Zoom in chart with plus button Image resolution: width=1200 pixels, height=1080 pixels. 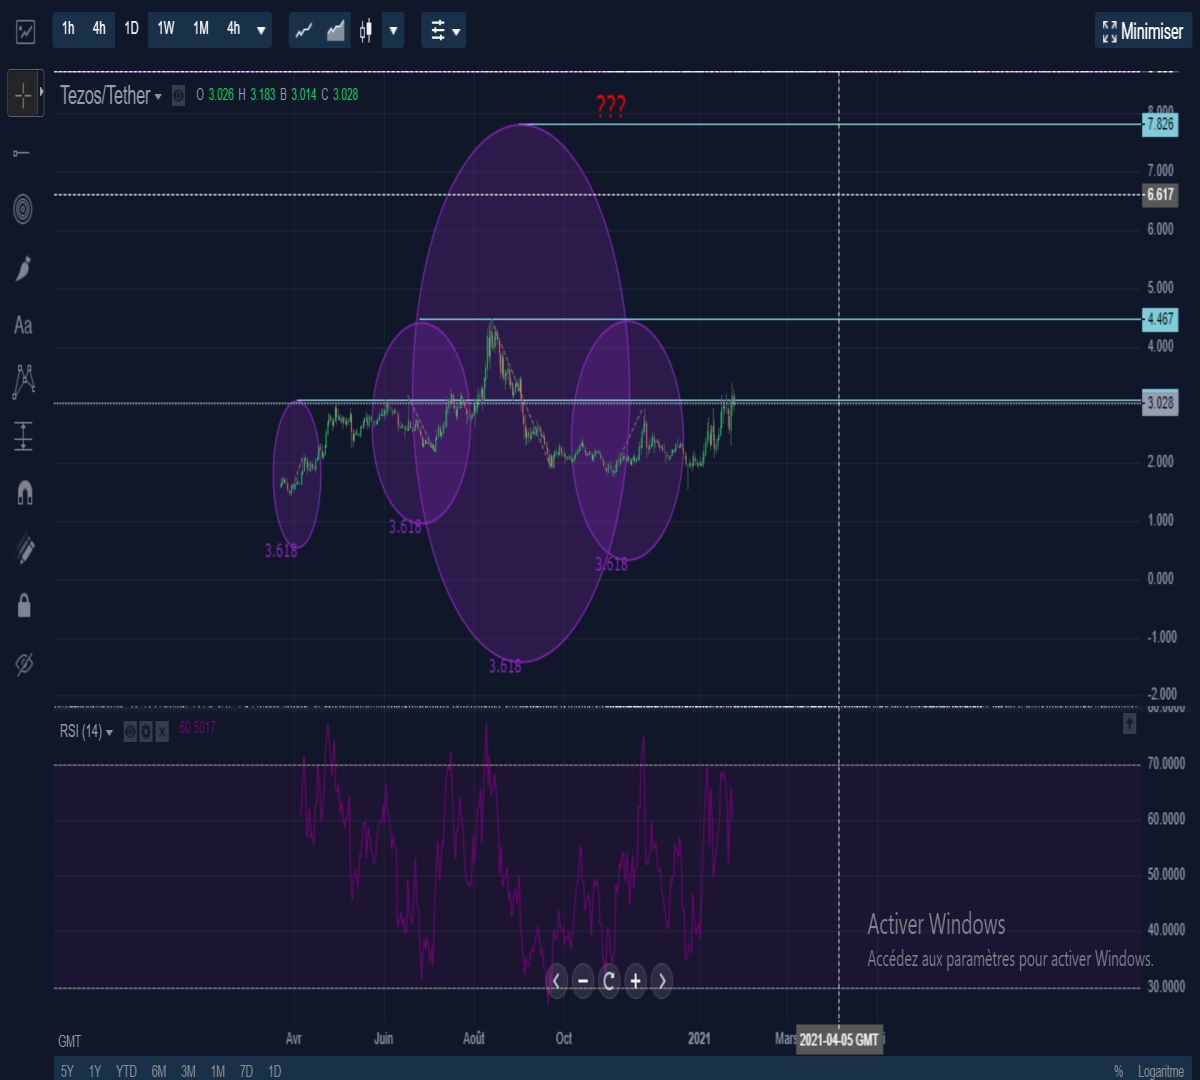click(x=635, y=981)
